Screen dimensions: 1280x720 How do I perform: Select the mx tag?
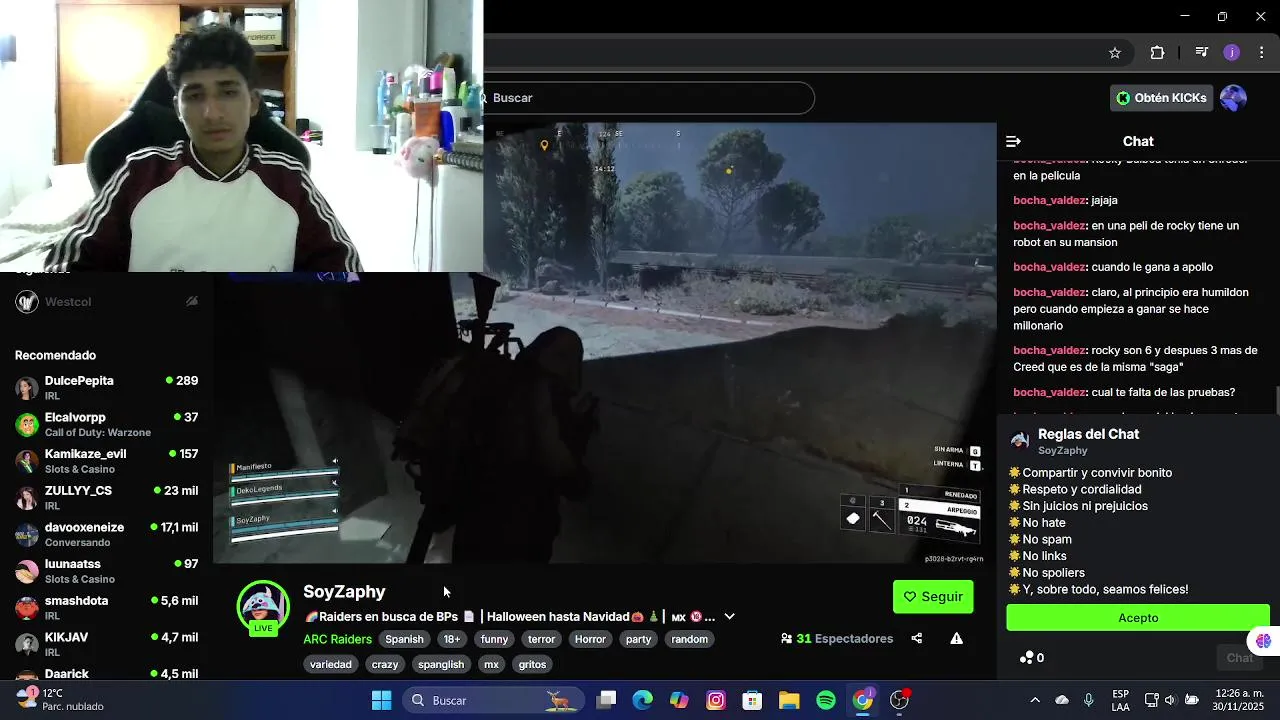[491, 664]
